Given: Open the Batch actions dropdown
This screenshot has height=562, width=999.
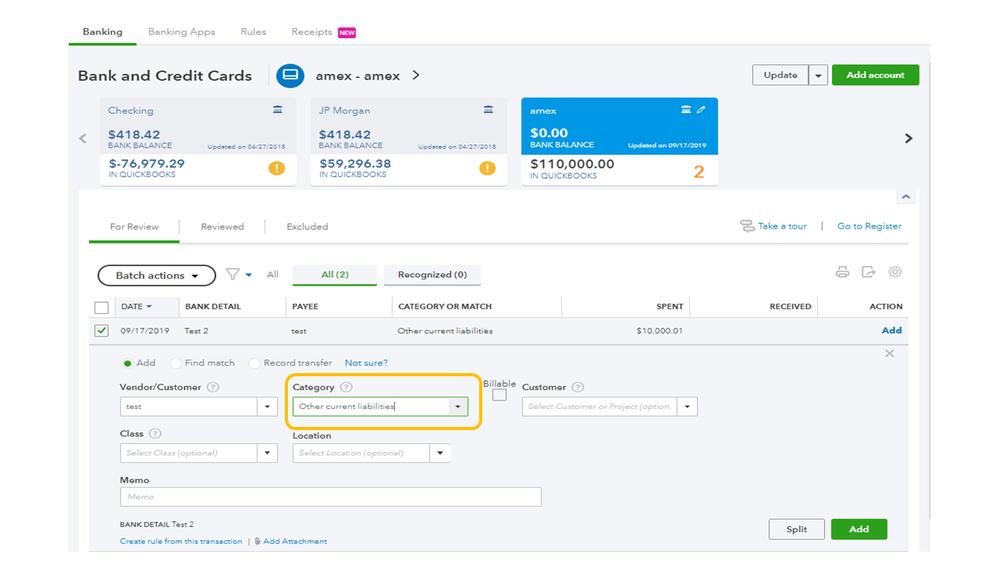Looking at the screenshot, I should [x=156, y=275].
